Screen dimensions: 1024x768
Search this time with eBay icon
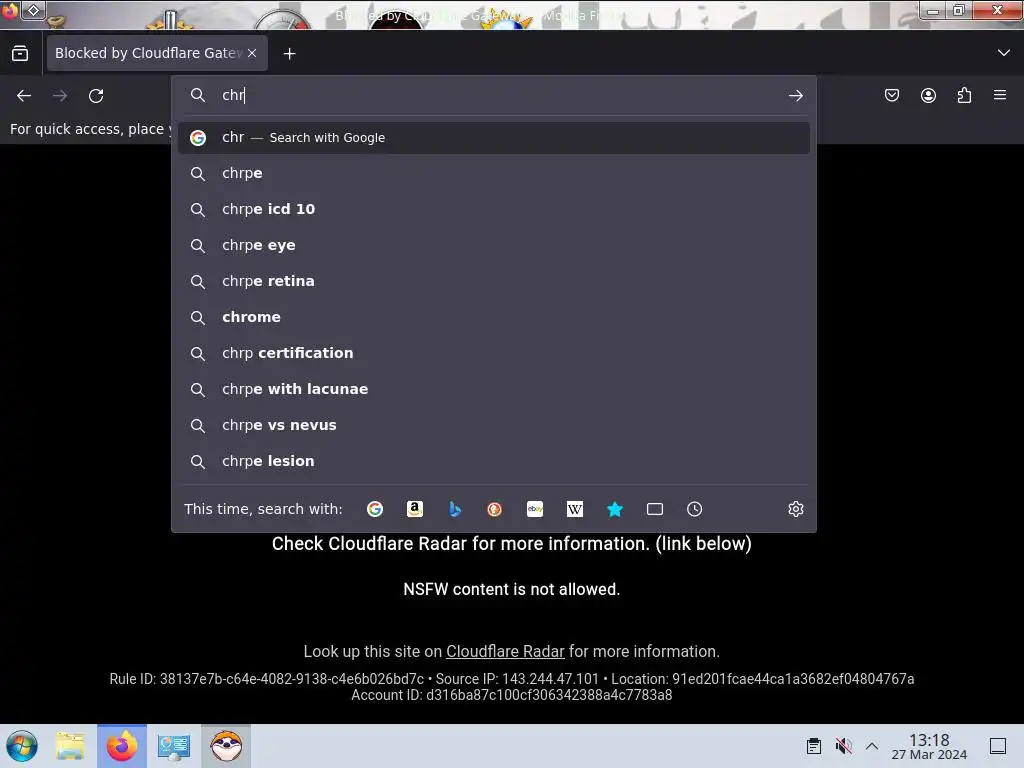coord(535,509)
